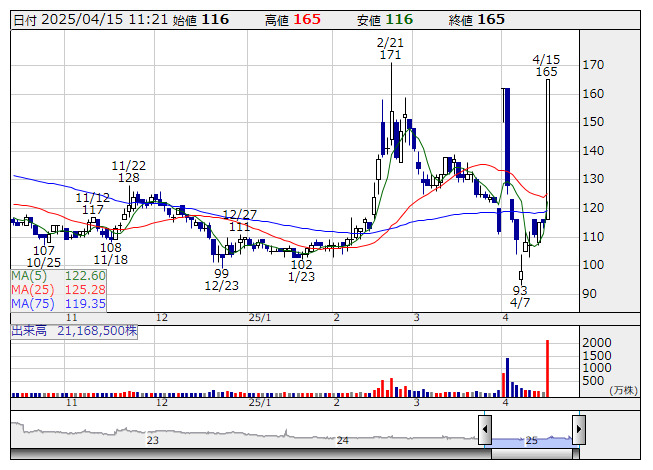
Task: Click the 90 price axis label
Action: pyautogui.click(x=589, y=294)
